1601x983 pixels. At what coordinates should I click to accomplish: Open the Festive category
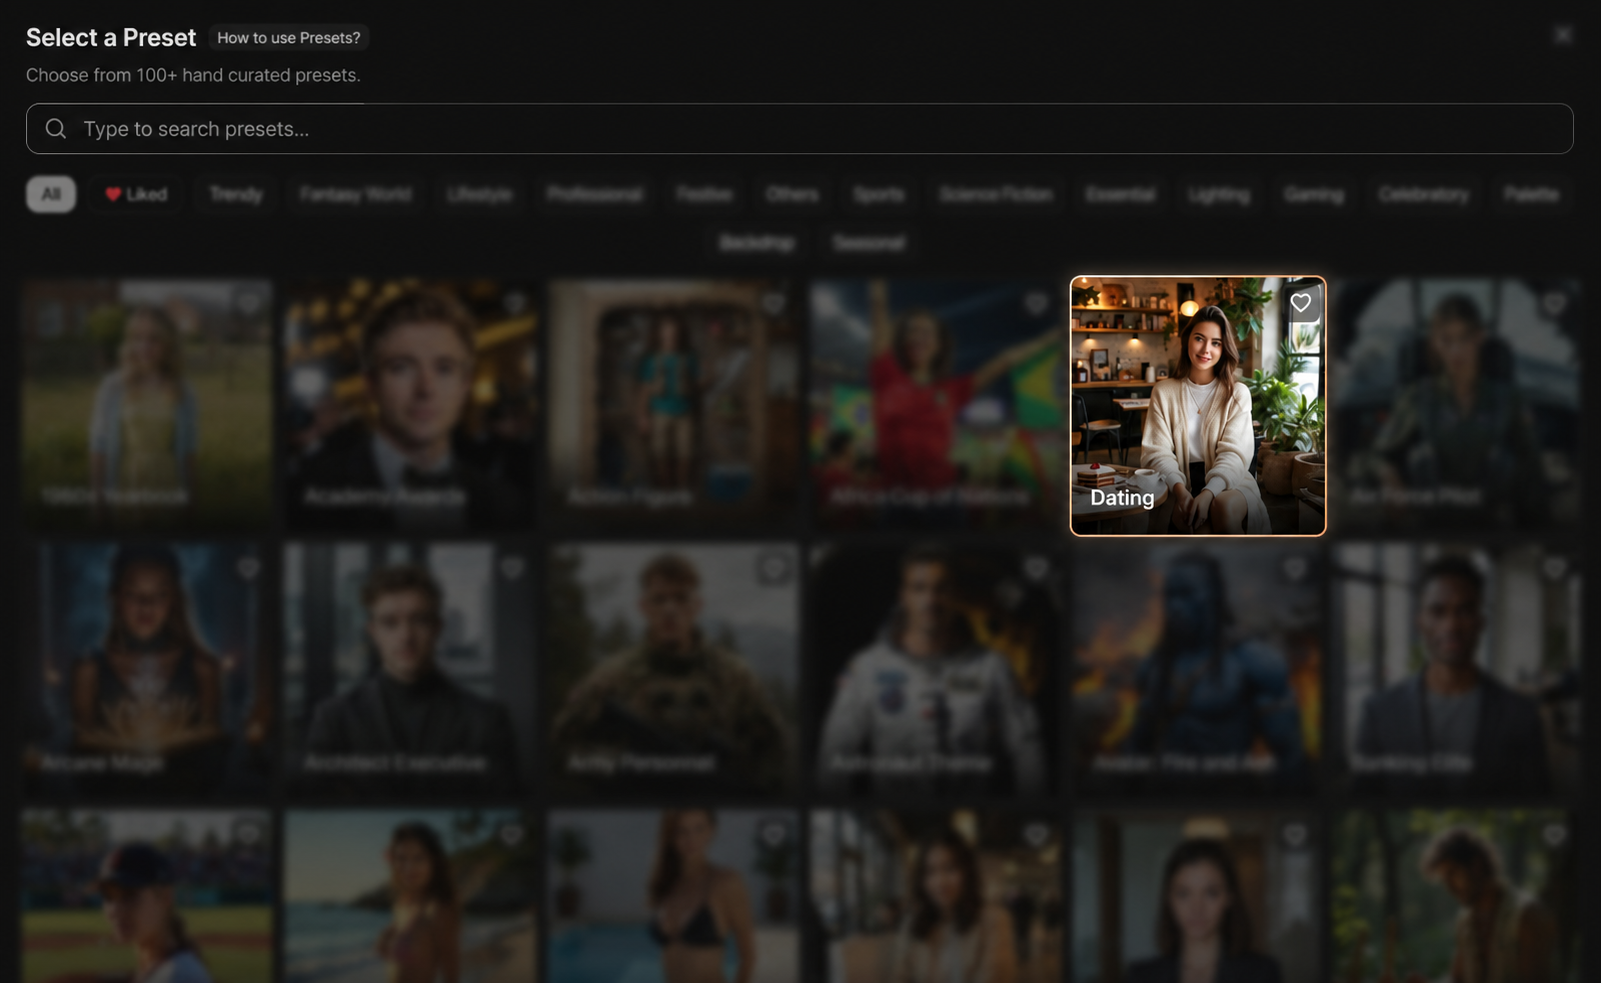click(704, 194)
